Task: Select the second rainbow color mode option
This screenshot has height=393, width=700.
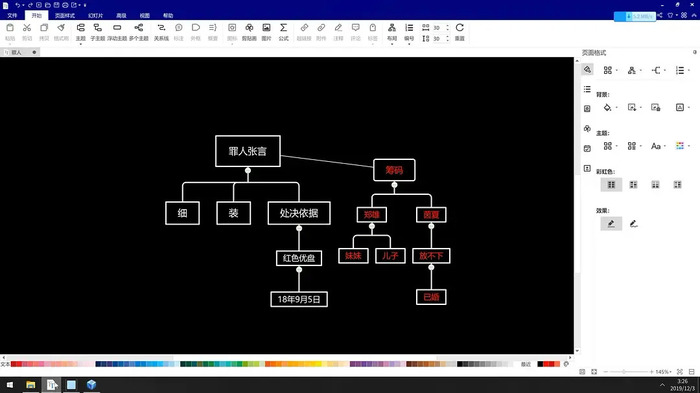Action: pyautogui.click(x=633, y=184)
